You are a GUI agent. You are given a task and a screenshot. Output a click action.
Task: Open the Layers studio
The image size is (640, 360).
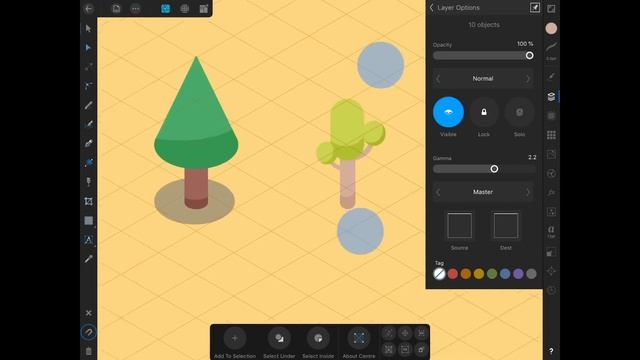click(x=551, y=96)
